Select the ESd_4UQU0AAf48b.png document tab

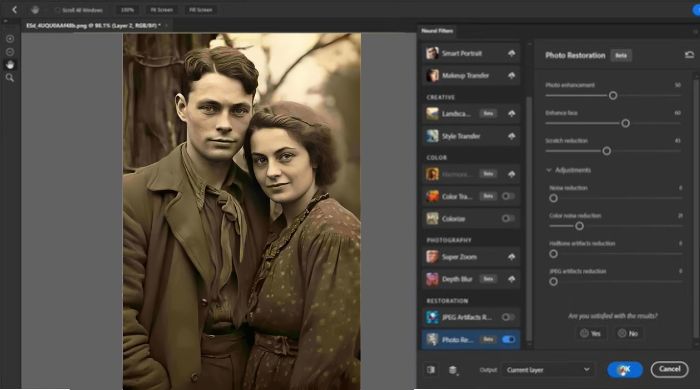point(93,26)
